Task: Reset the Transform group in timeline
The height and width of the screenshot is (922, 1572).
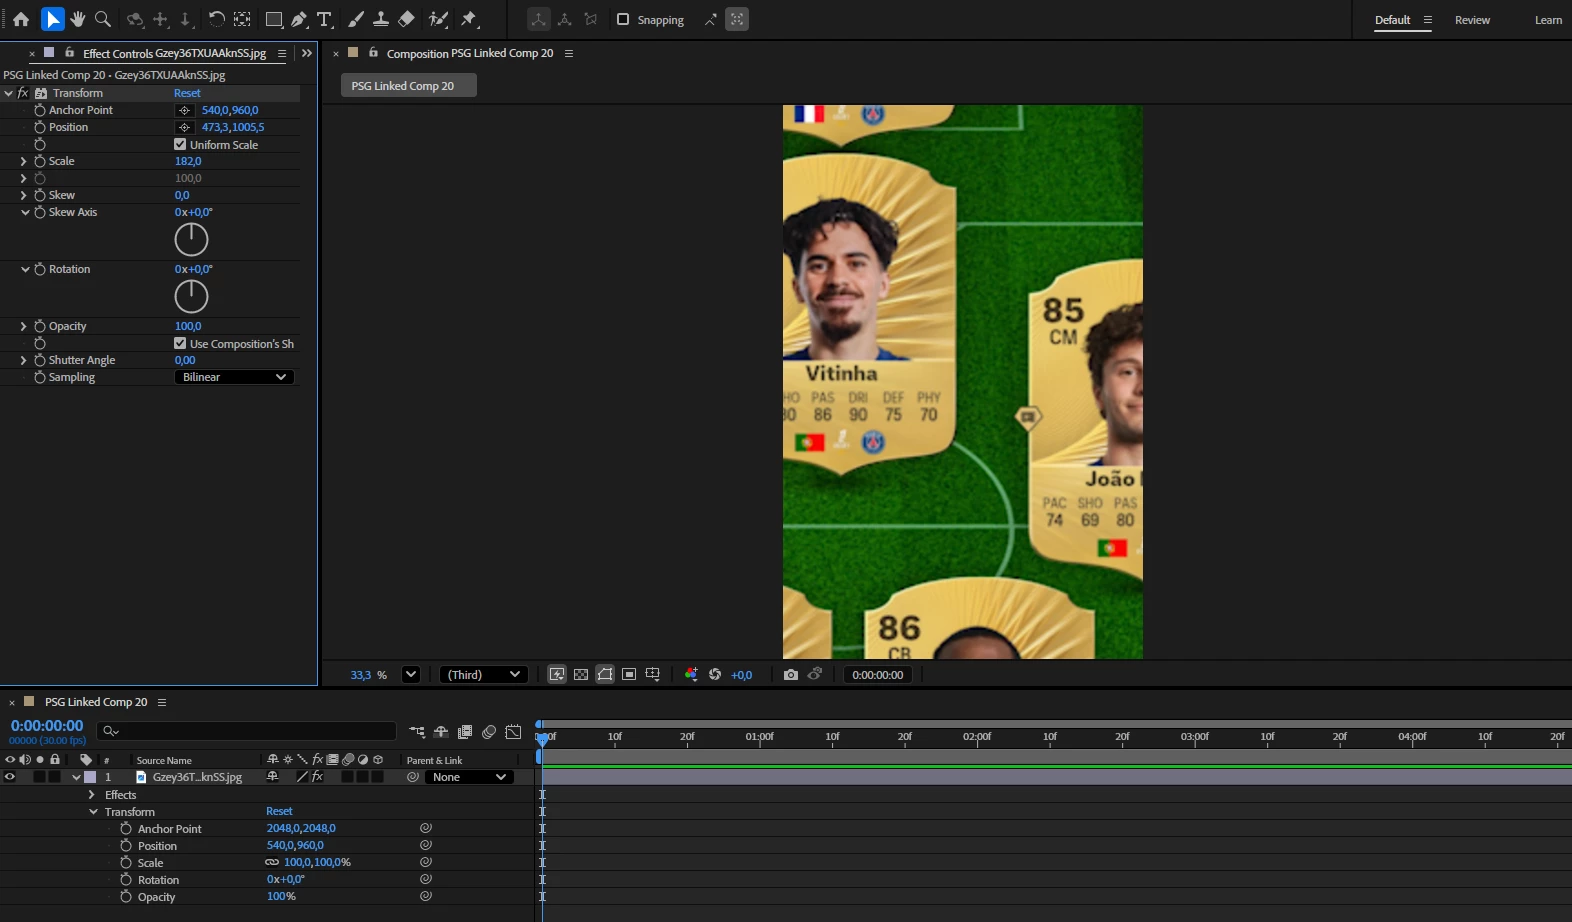Action: point(279,811)
